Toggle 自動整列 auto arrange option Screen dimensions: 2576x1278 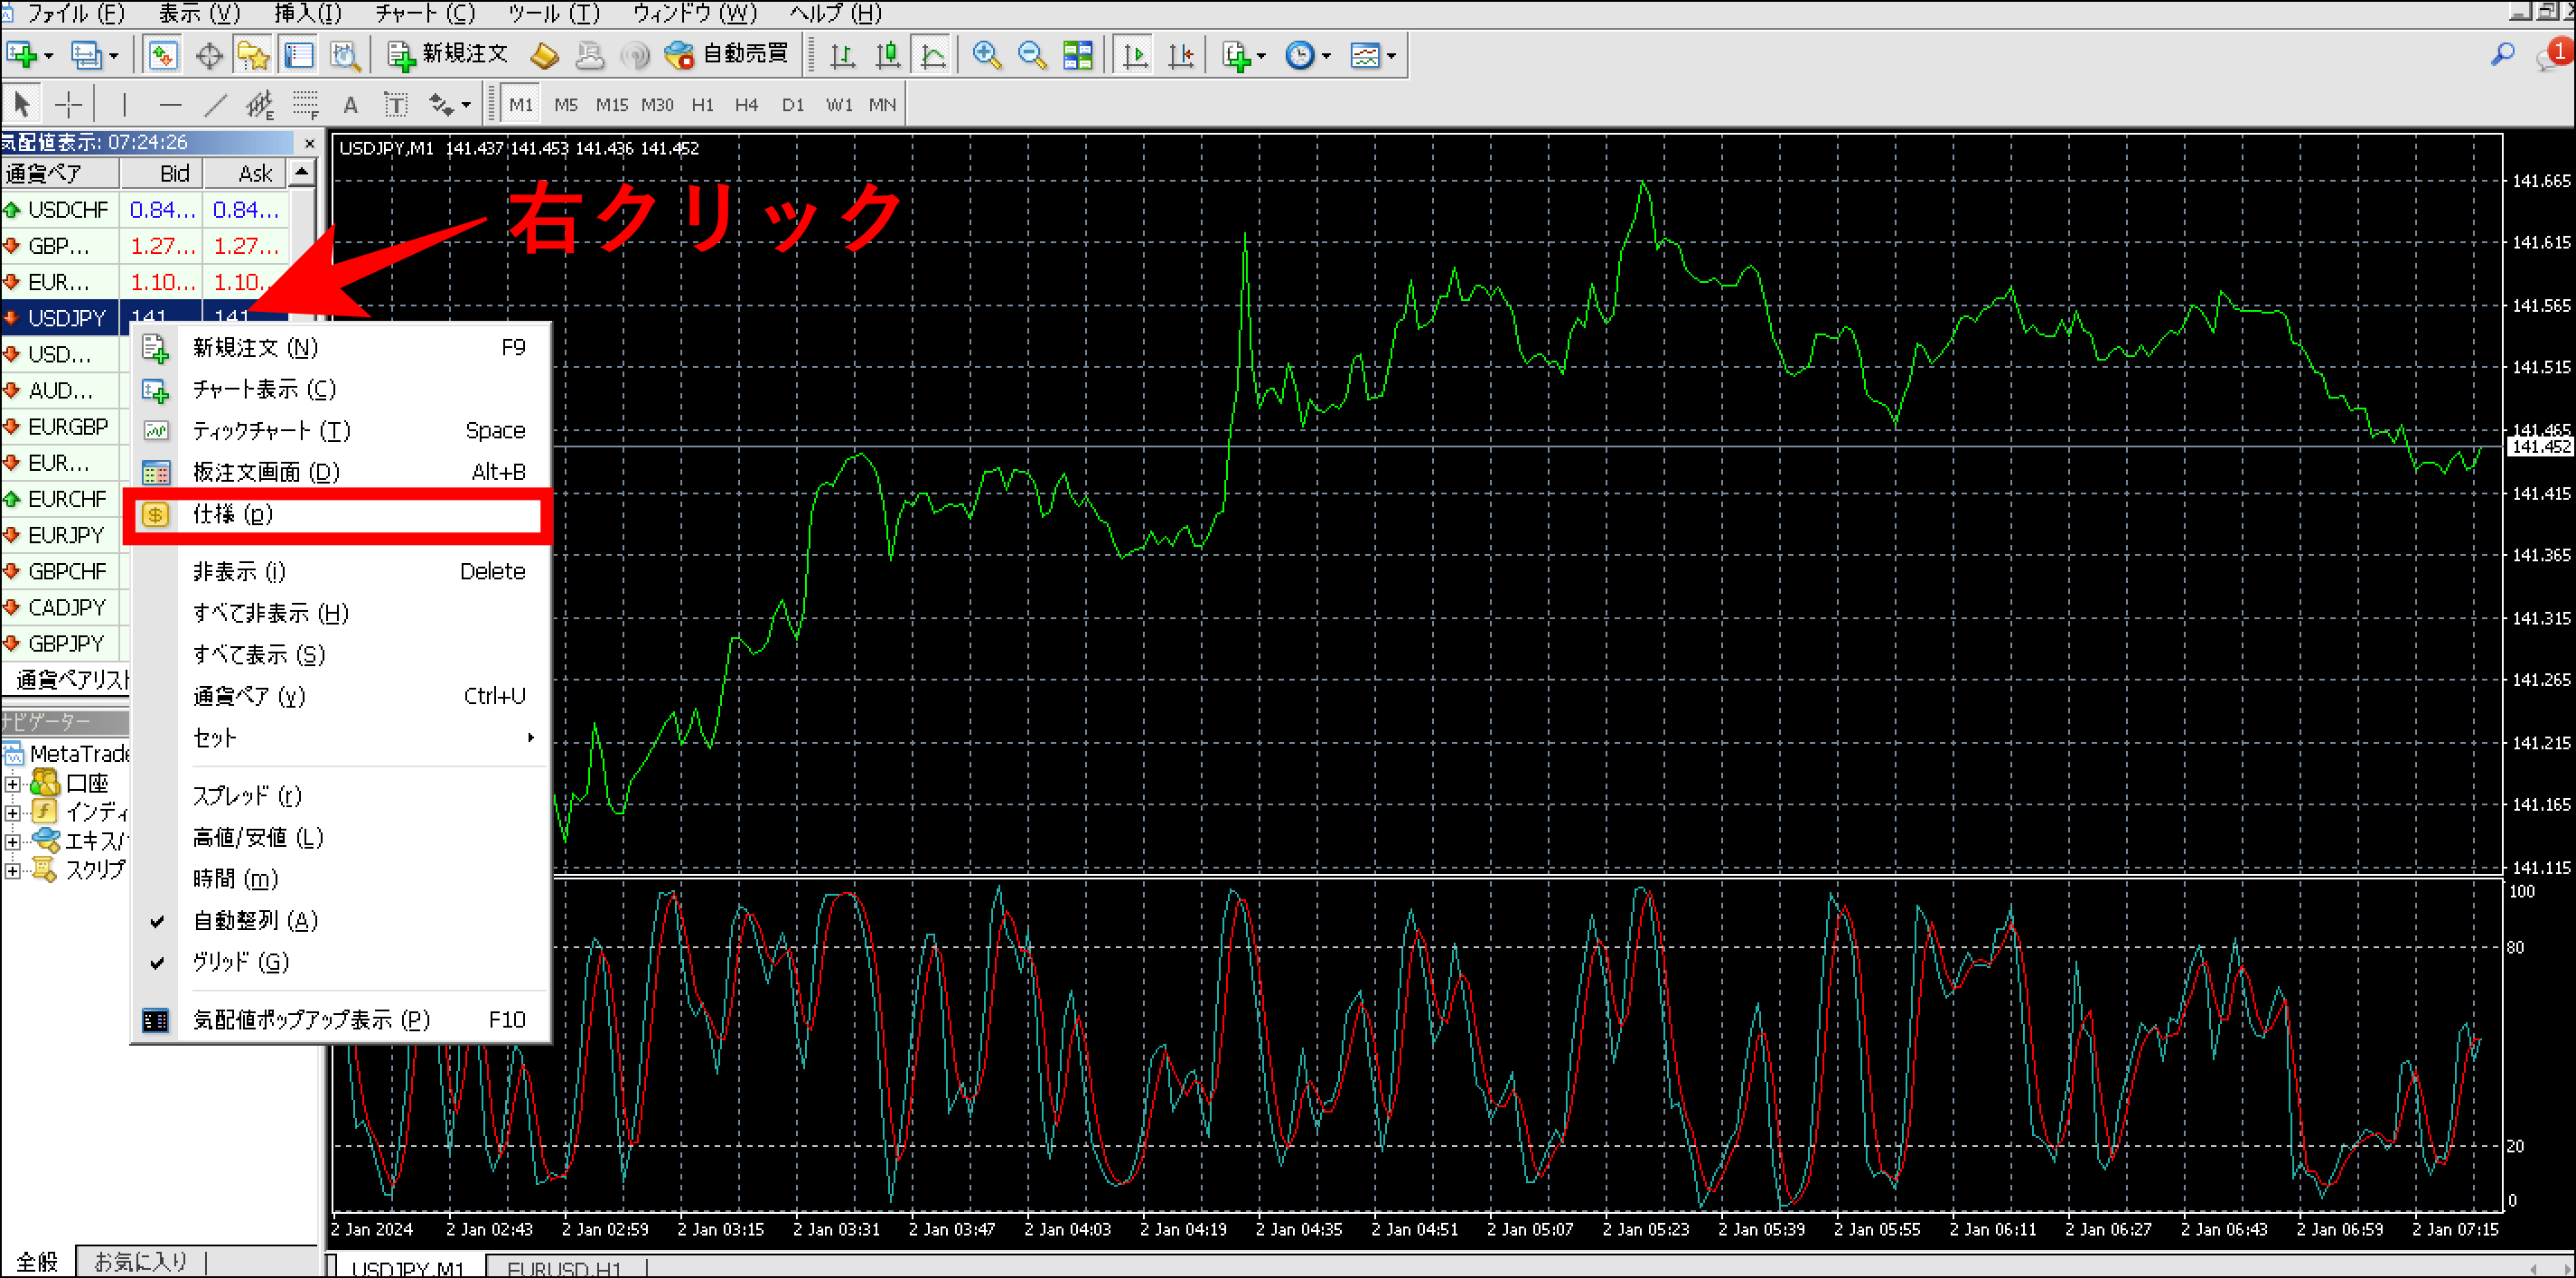pyautogui.click(x=255, y=920)
